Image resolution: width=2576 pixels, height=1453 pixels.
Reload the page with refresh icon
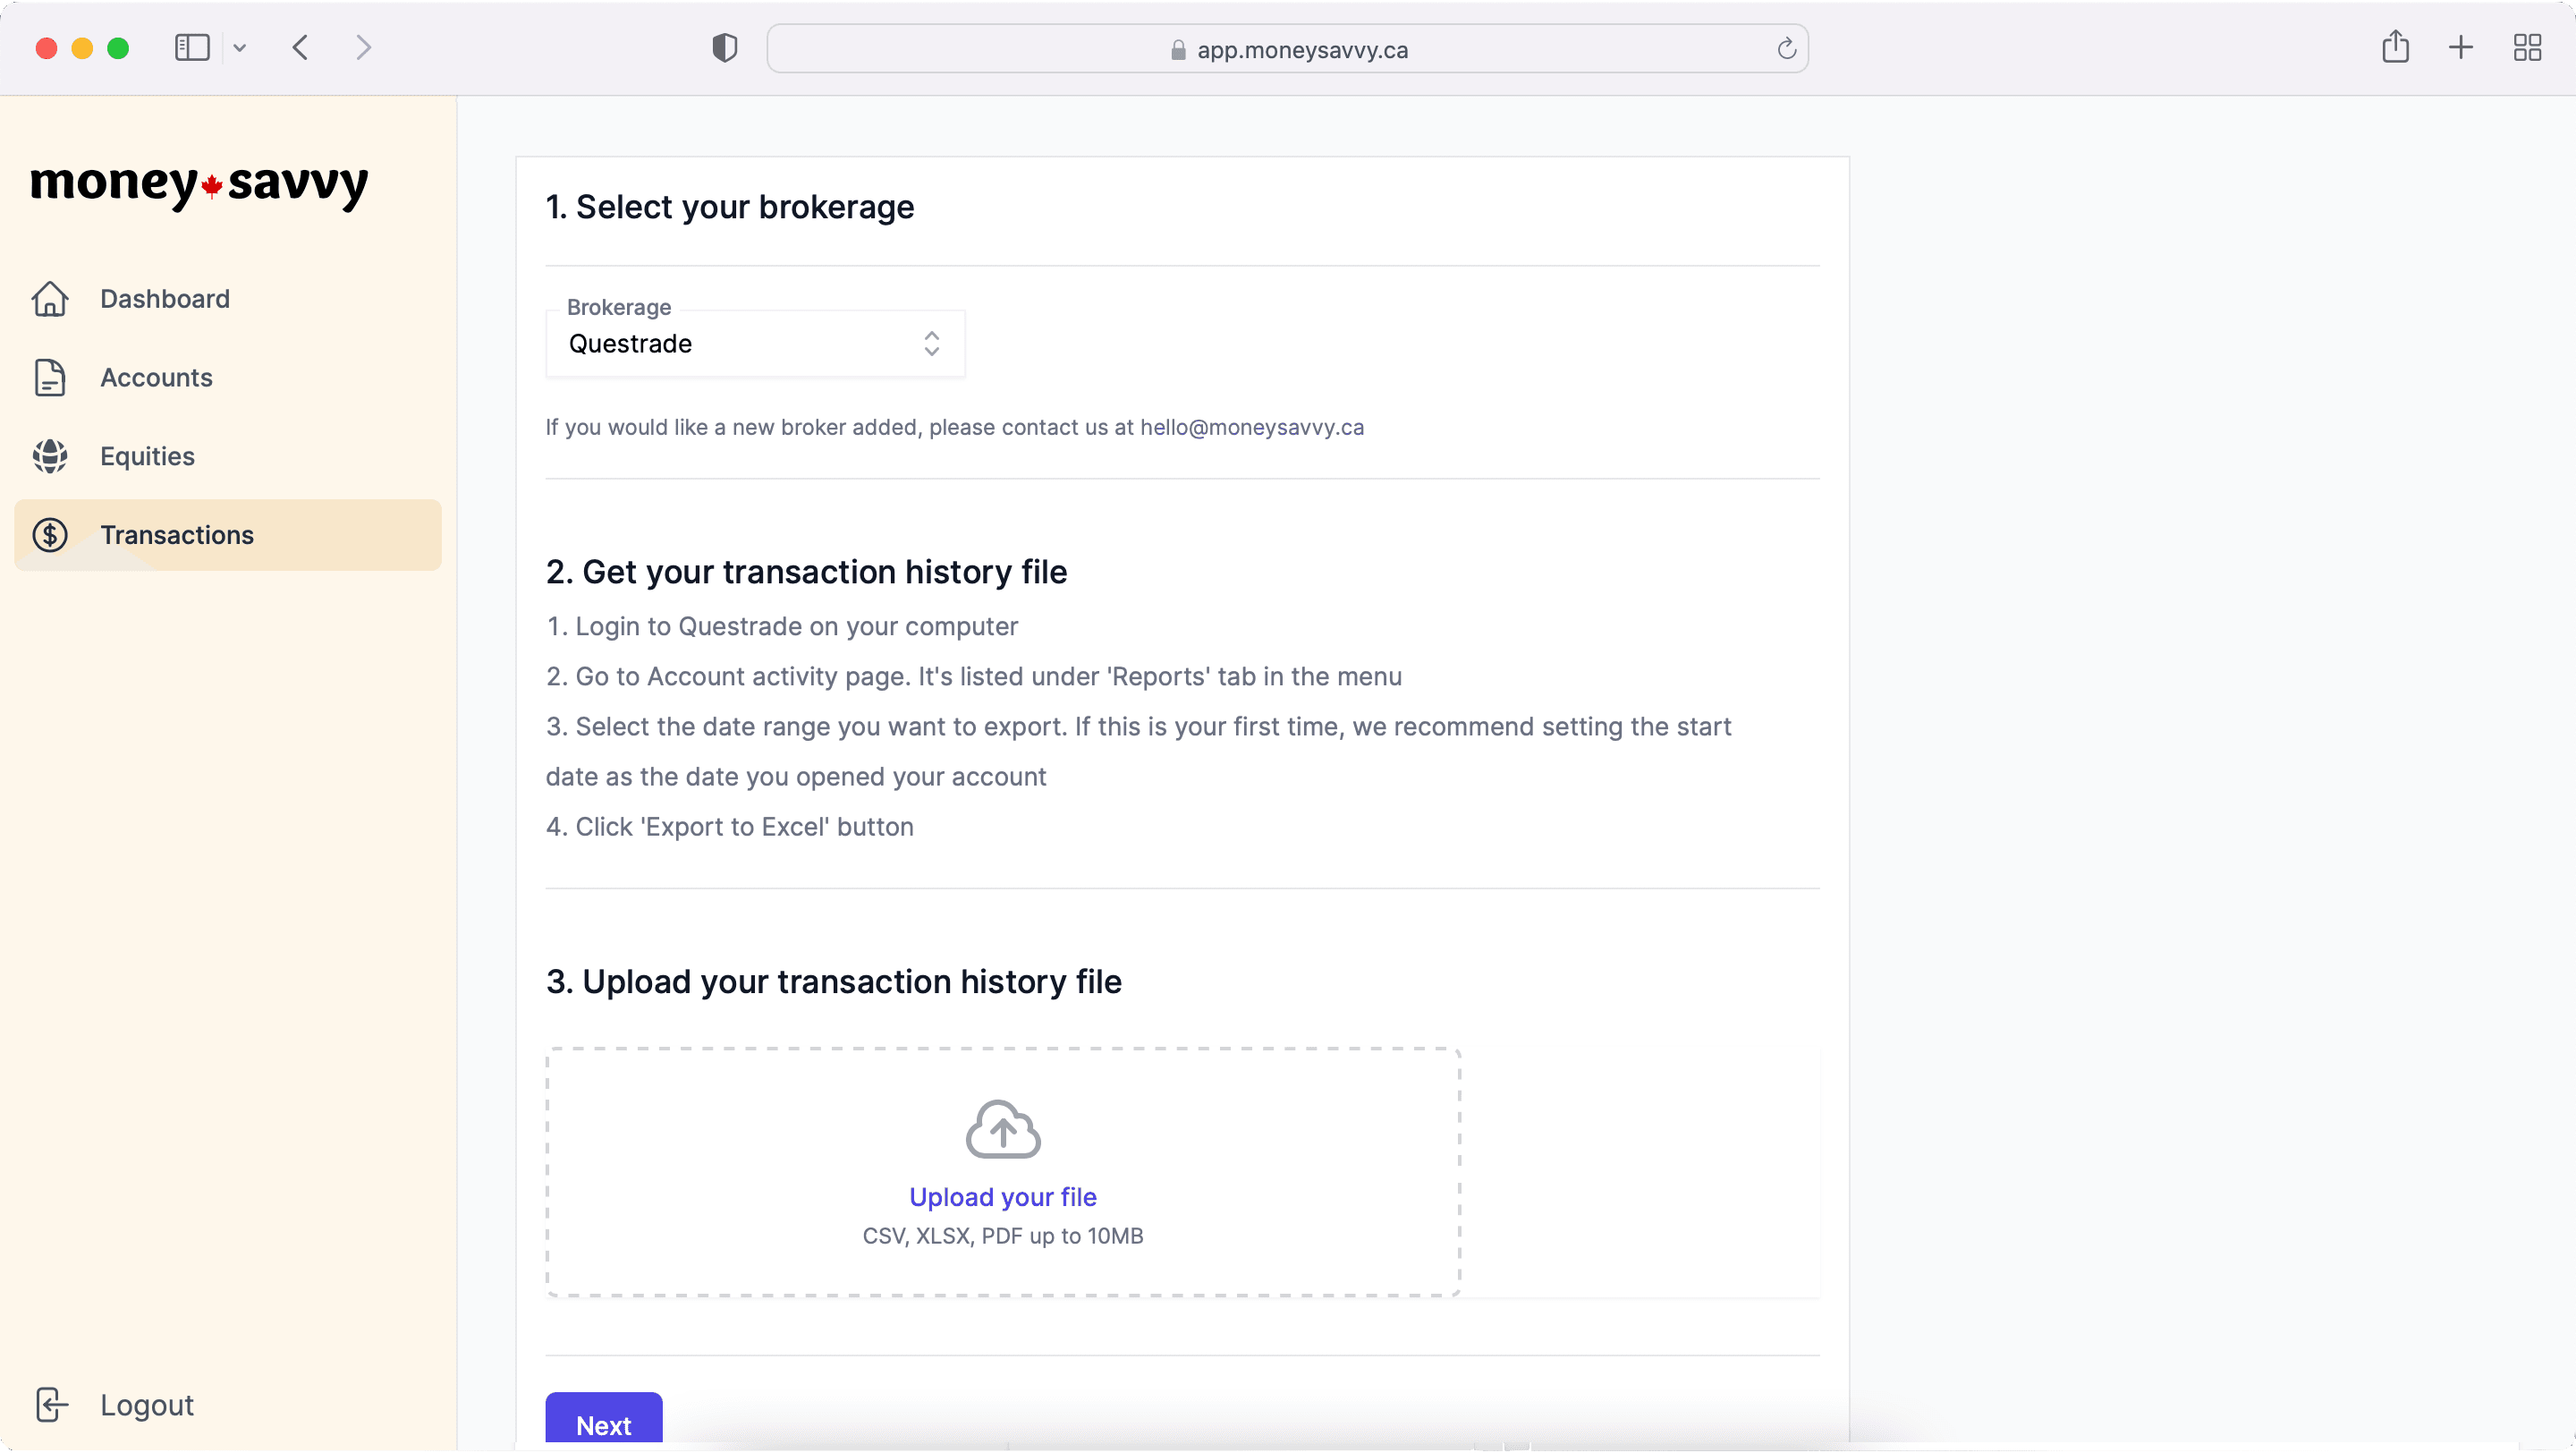tap(1787, 49)
